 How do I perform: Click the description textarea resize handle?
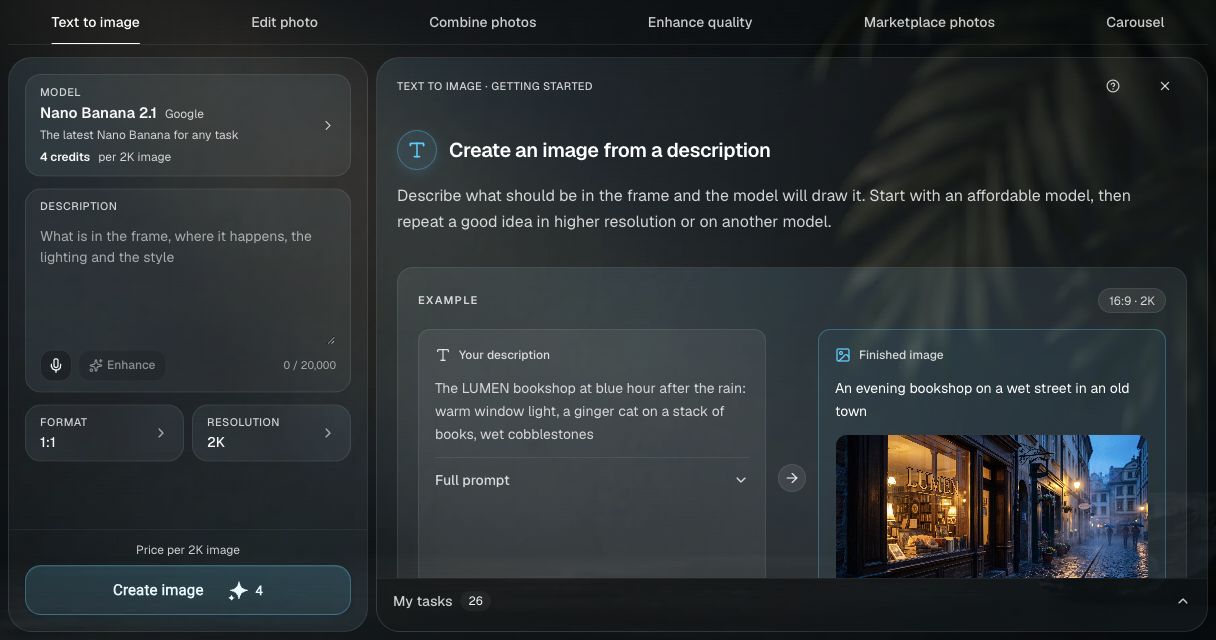331,340
